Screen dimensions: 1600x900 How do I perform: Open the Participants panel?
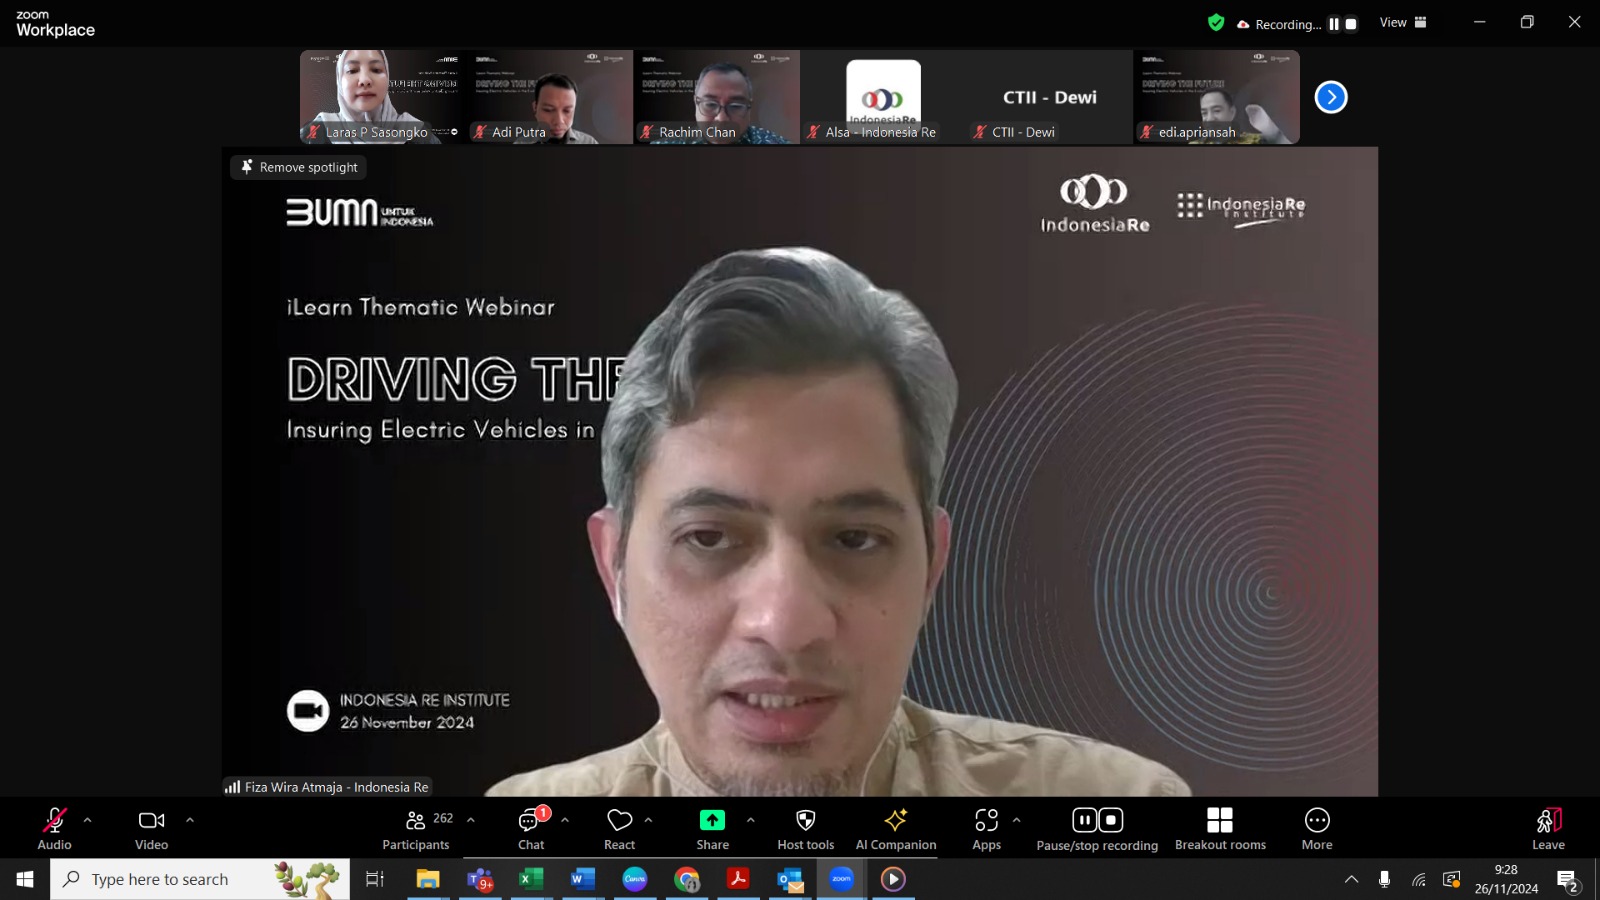(417, 829)
